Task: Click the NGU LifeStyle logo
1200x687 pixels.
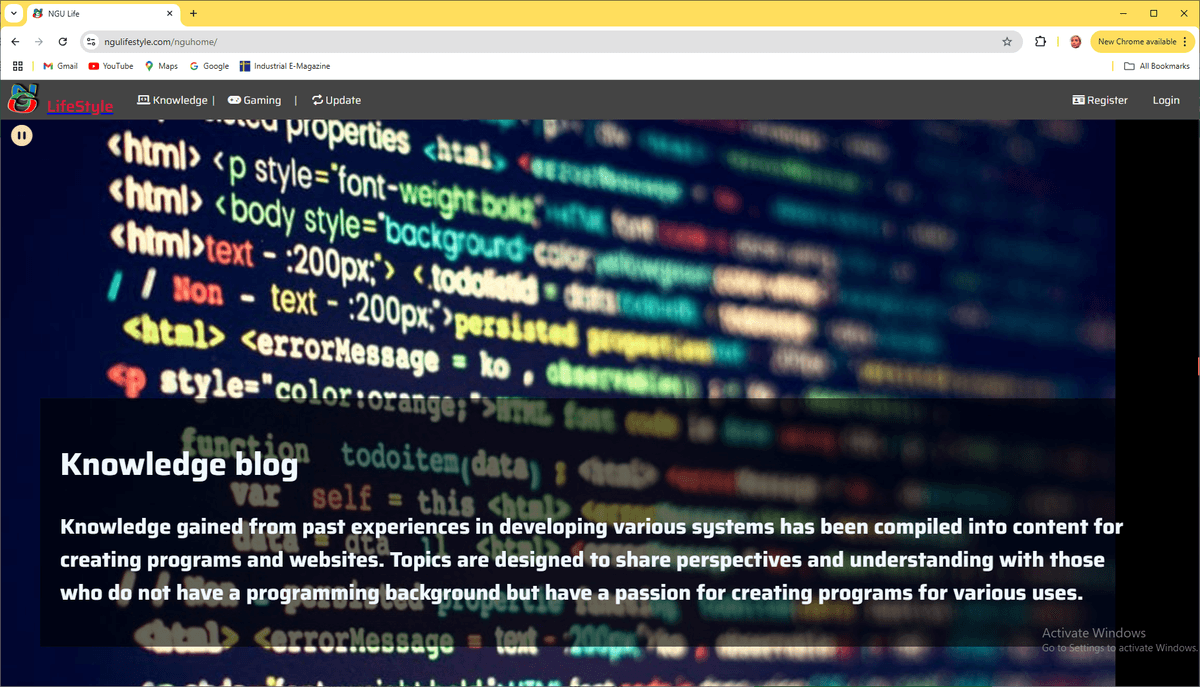Action: coord(60,100)
